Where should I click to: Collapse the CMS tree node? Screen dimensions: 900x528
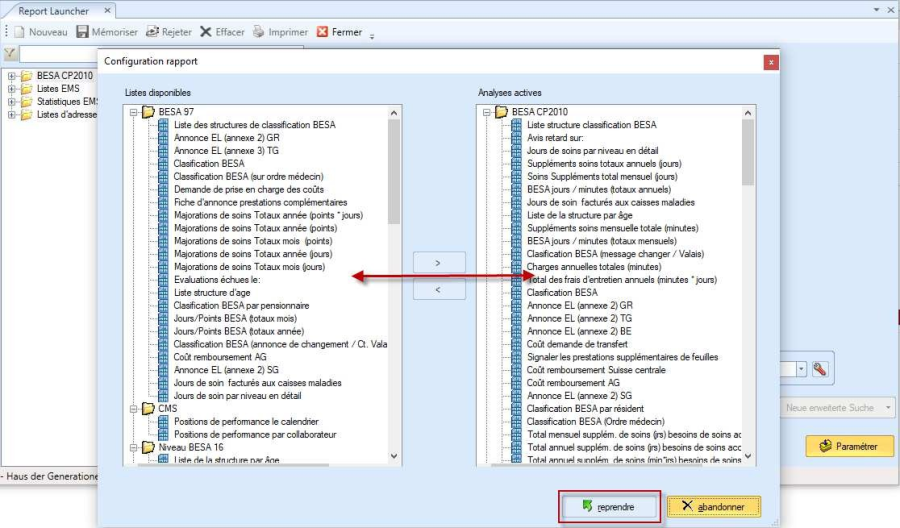pos(134,409)
